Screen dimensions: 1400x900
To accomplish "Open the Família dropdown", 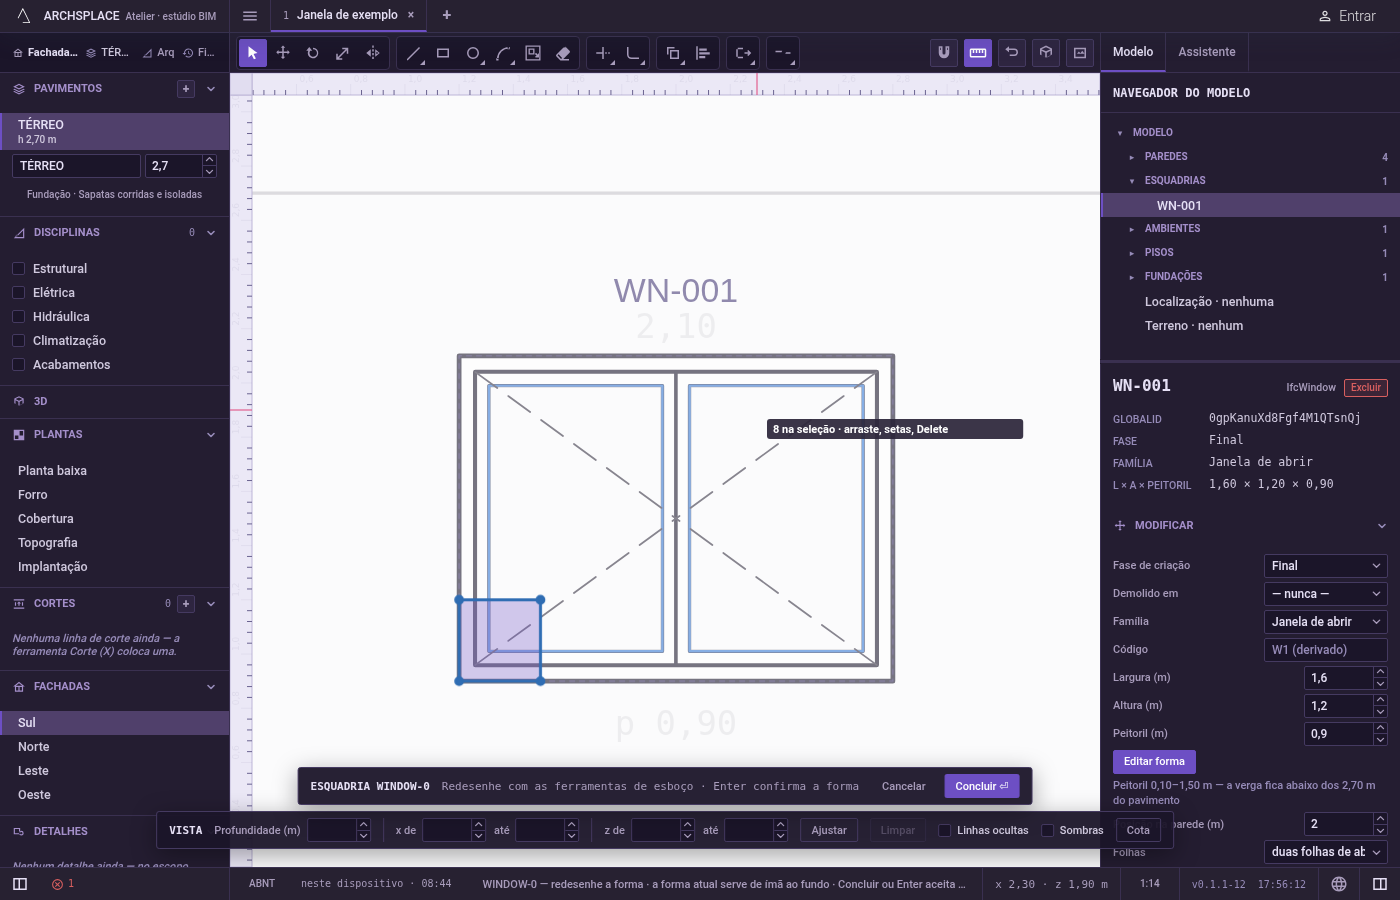I will pos(1325,622).
